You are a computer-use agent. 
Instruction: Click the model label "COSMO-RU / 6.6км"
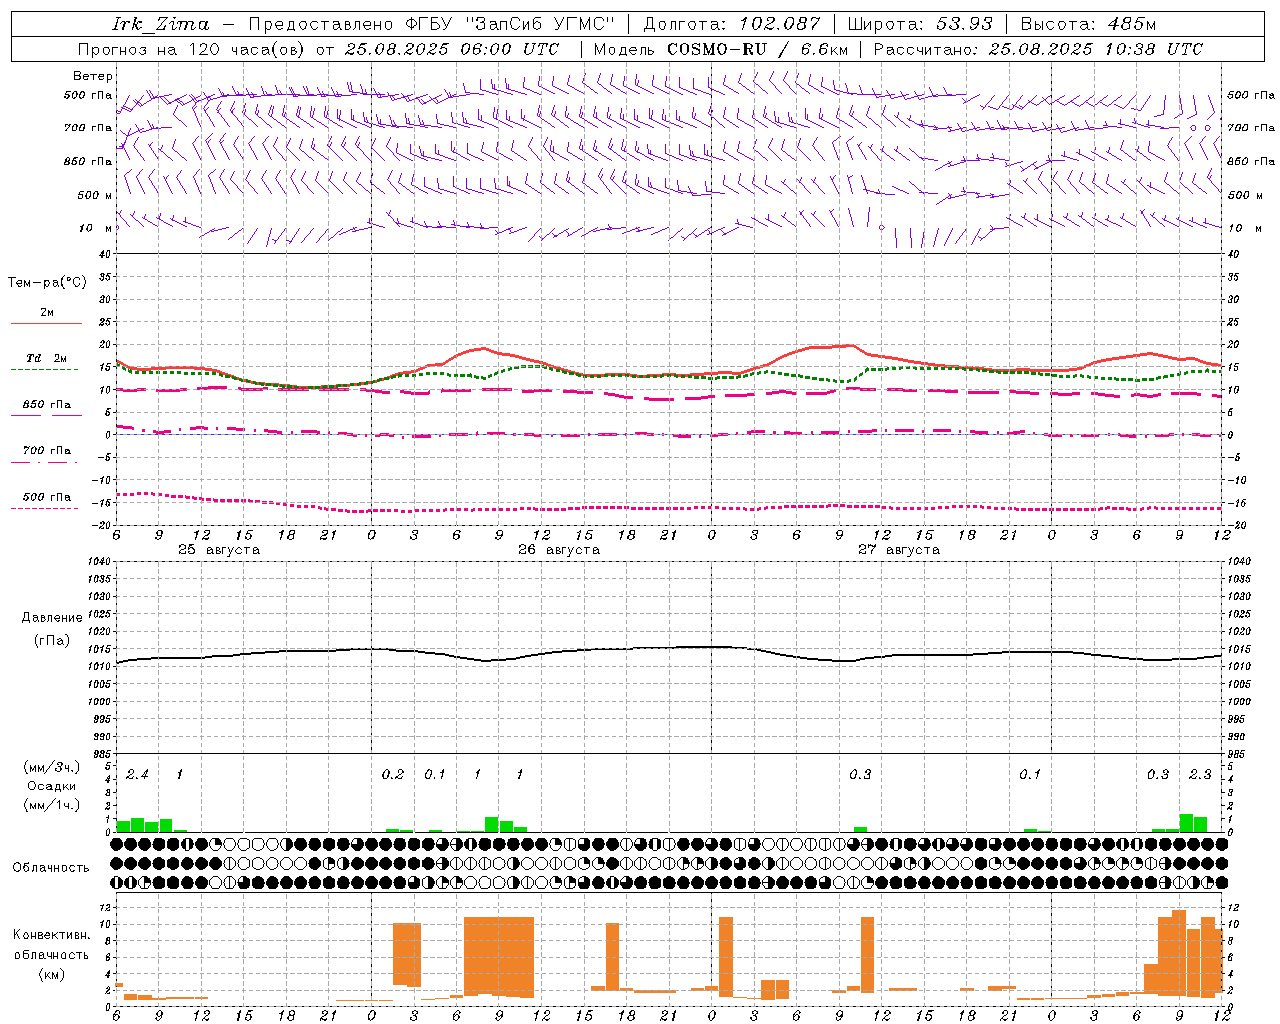click(758, 49)
